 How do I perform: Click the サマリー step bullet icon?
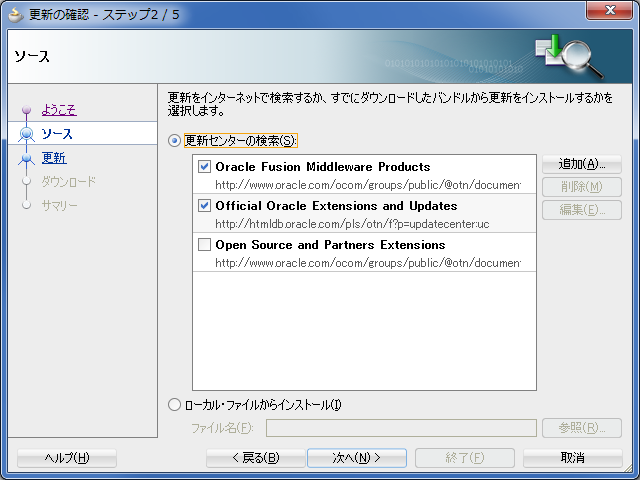pos(27,204)
